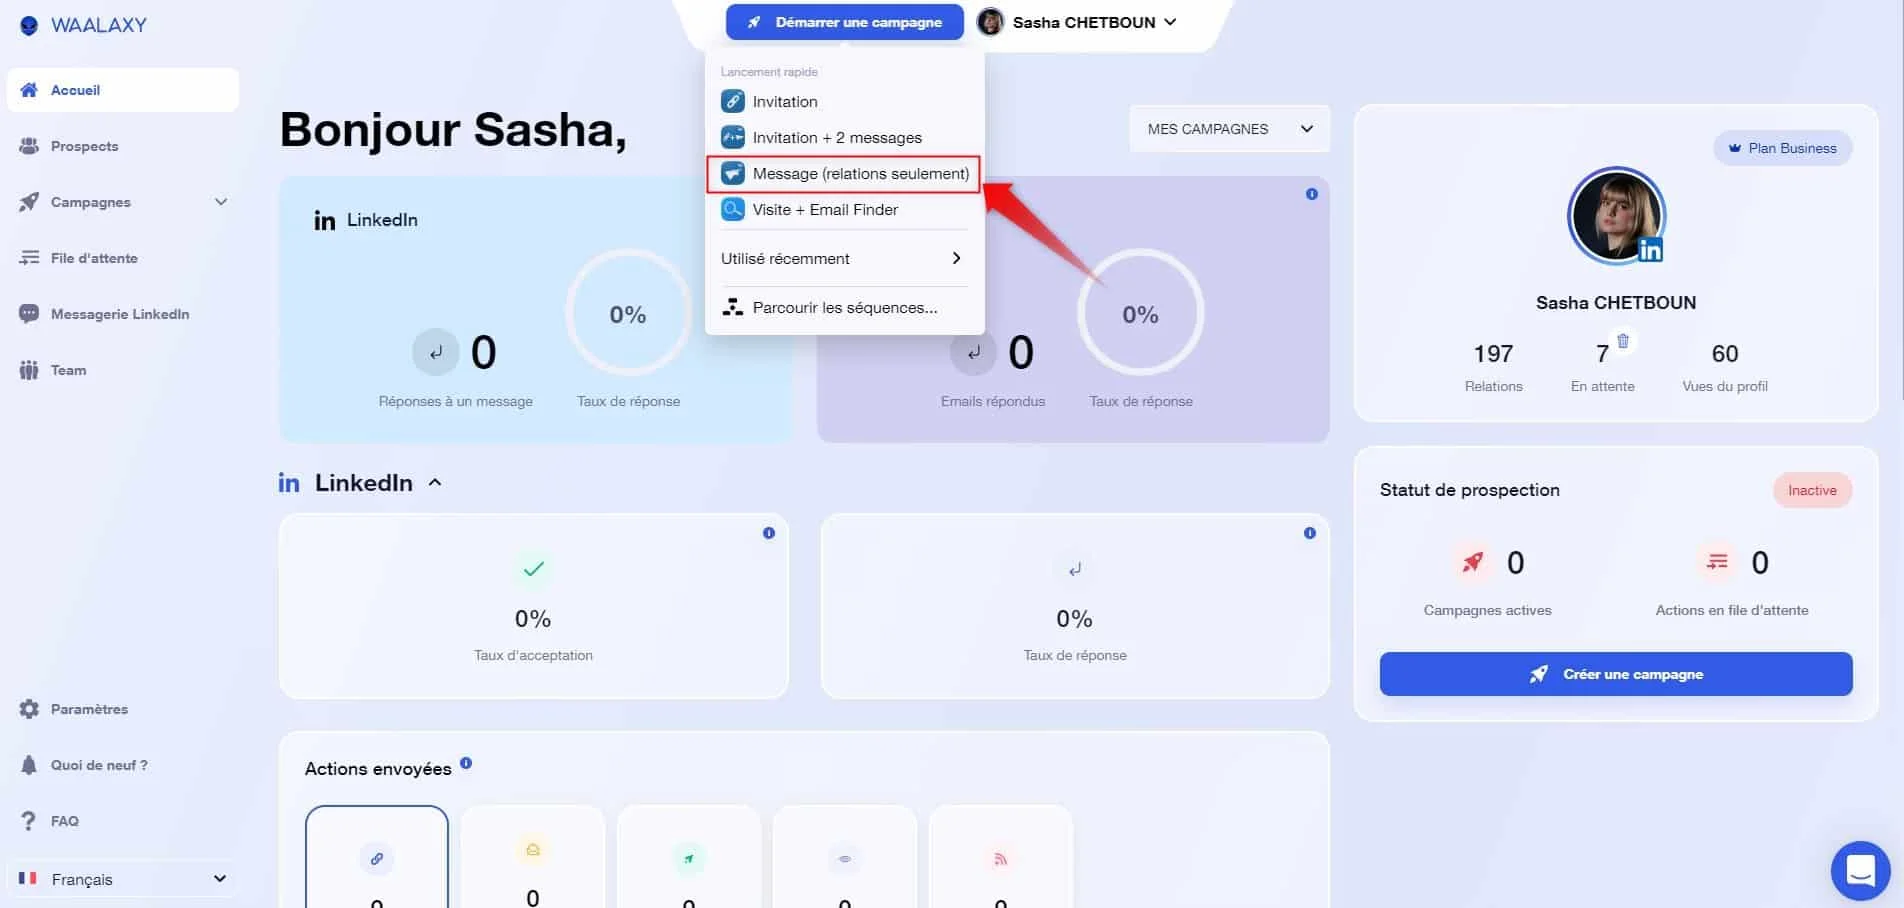The width and height of the screenshot is (1904, 908).
Task: Click the Démarrer une campagne button
Action: (x=845, y=22)
